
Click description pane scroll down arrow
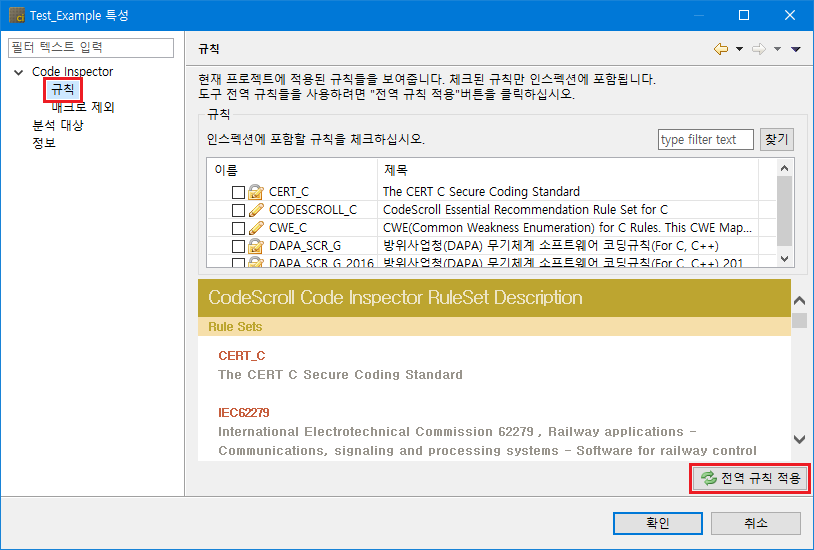799,439
